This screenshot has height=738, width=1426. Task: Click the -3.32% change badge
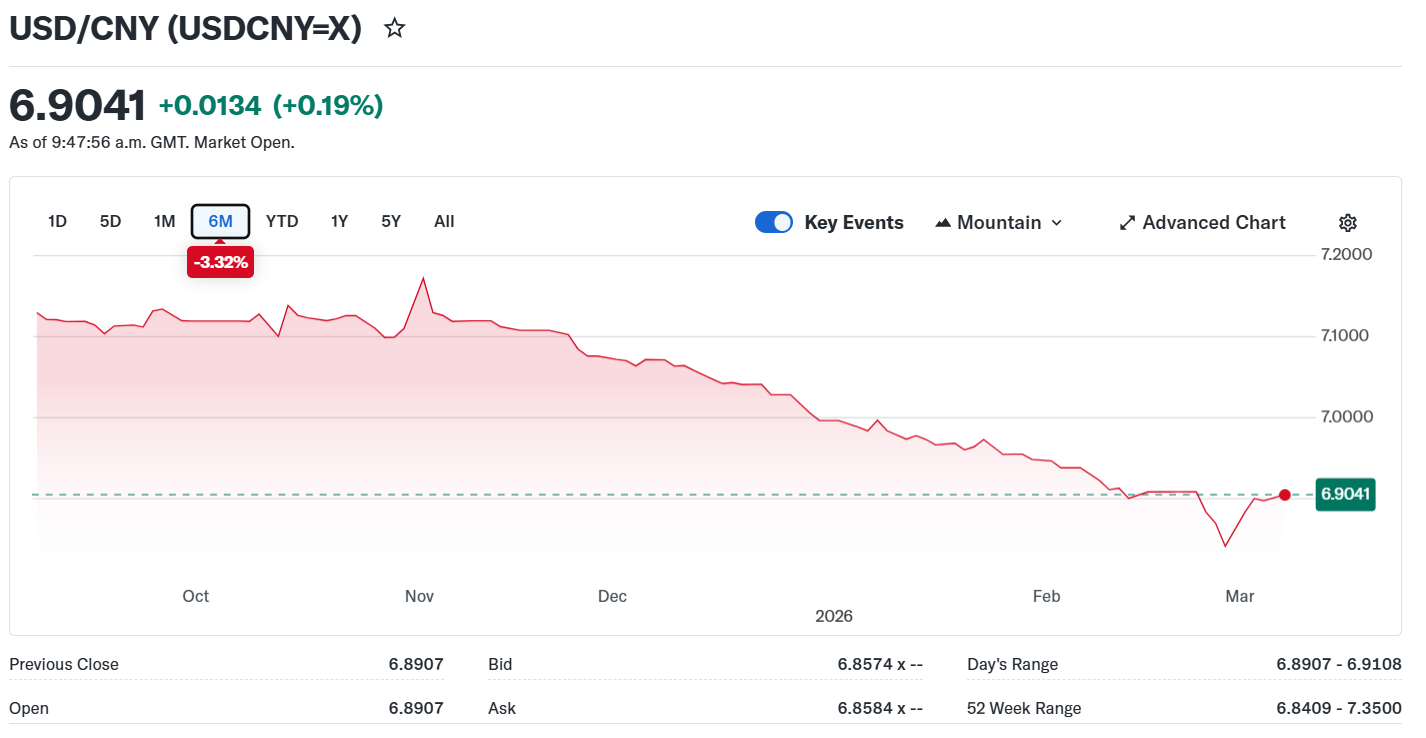220,262
